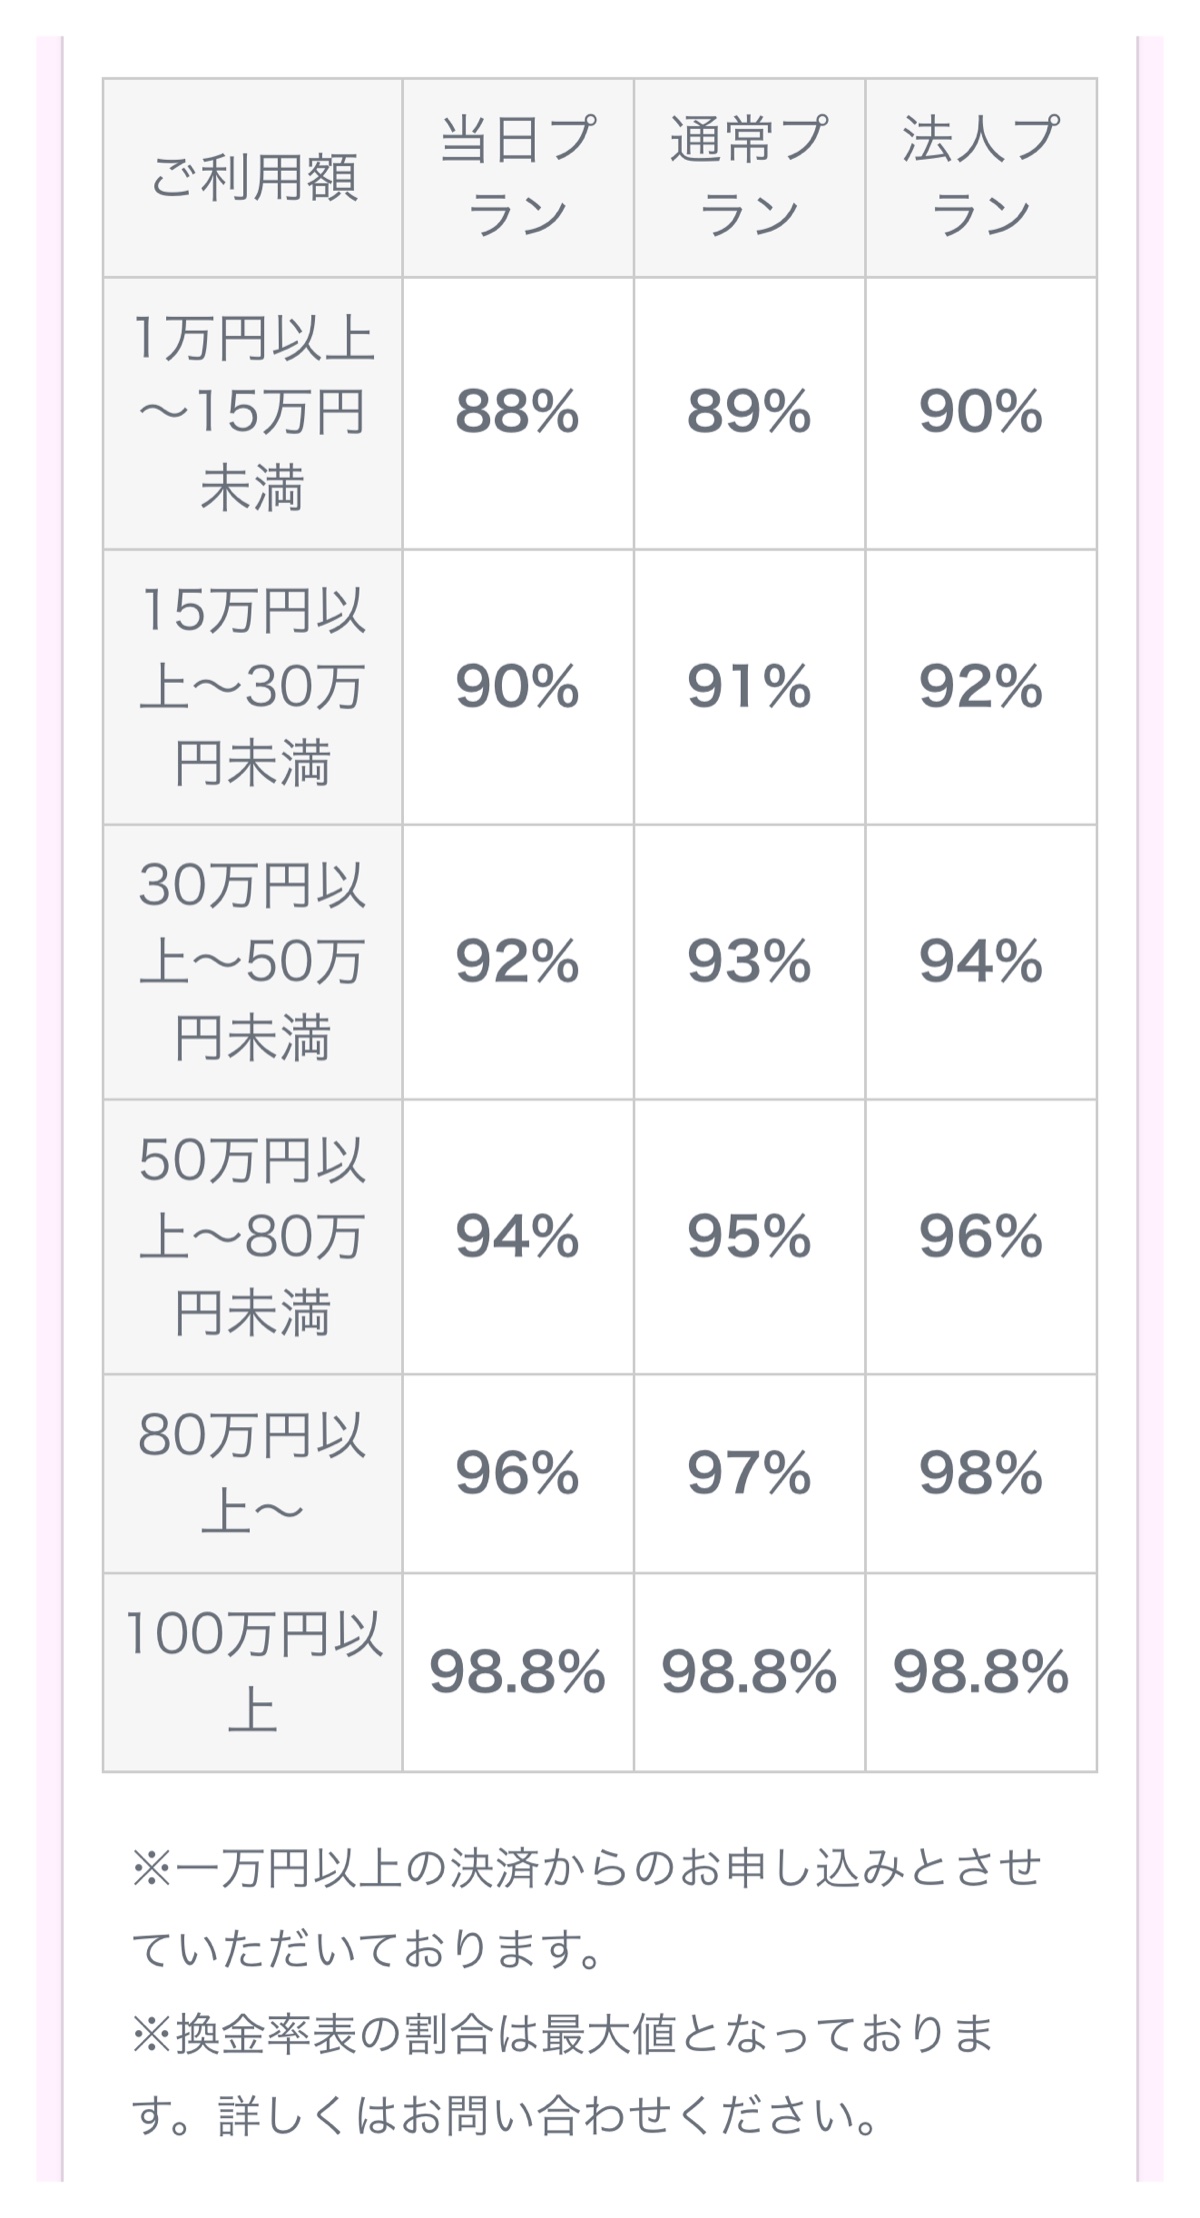The width and height of the screenshot is (1200, 2218).
Task: Click the 98% cell in 法人プラン column
Action: tap(981, 1474)
